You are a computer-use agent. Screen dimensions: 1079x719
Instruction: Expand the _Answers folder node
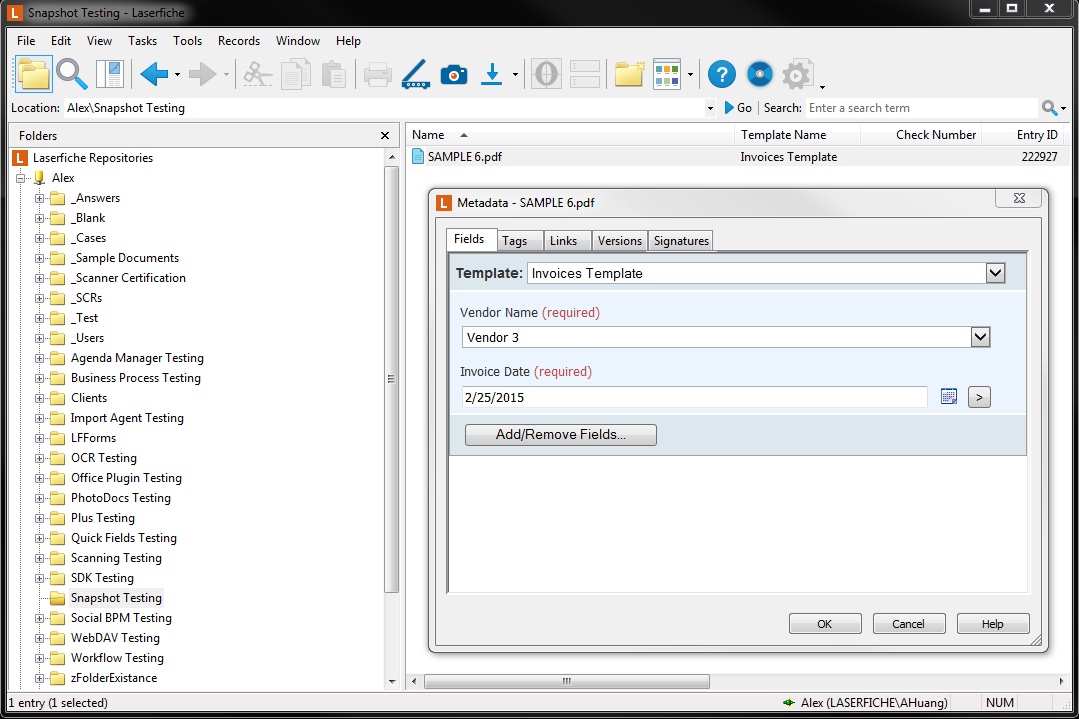pyautogui.click(x=39, y=198)
